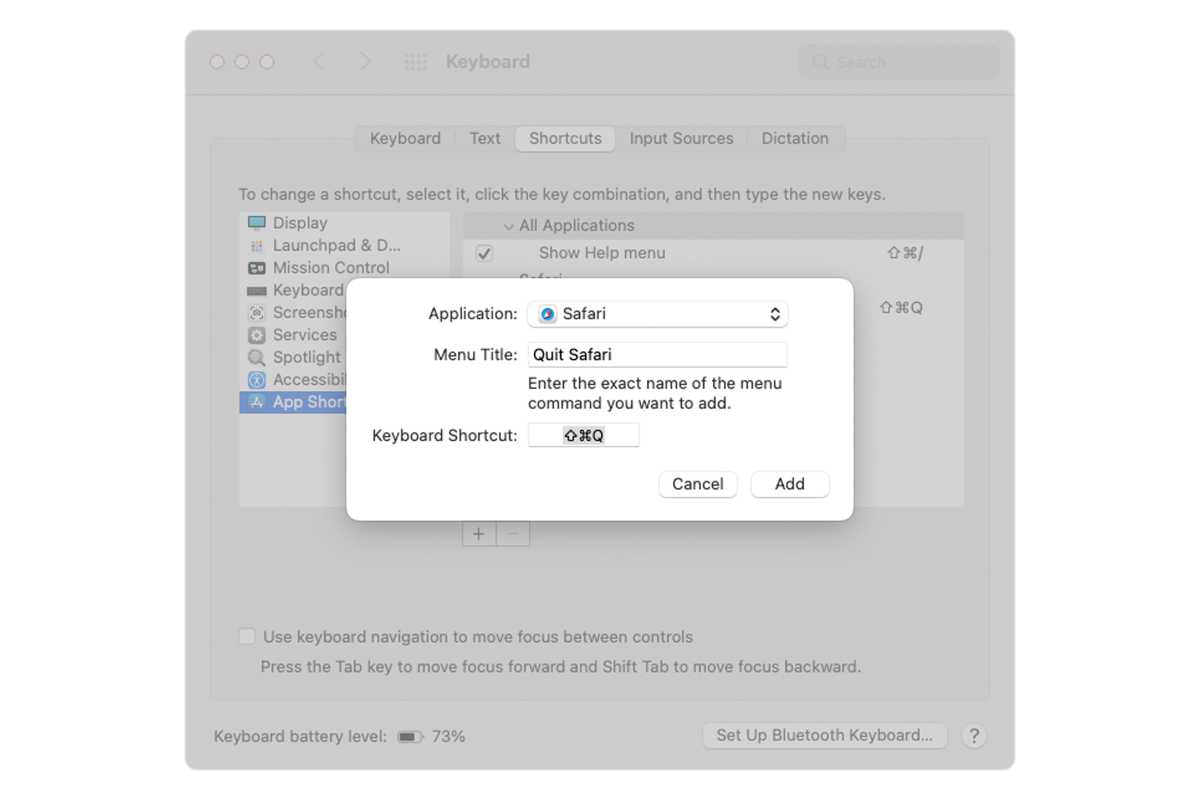Select the Shortcuts tab
This screenshot has height=800, width=1200.
point(565,138)
